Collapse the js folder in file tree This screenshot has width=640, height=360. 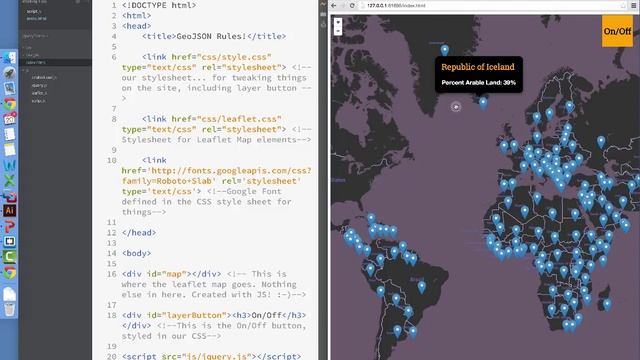(27, 70)
